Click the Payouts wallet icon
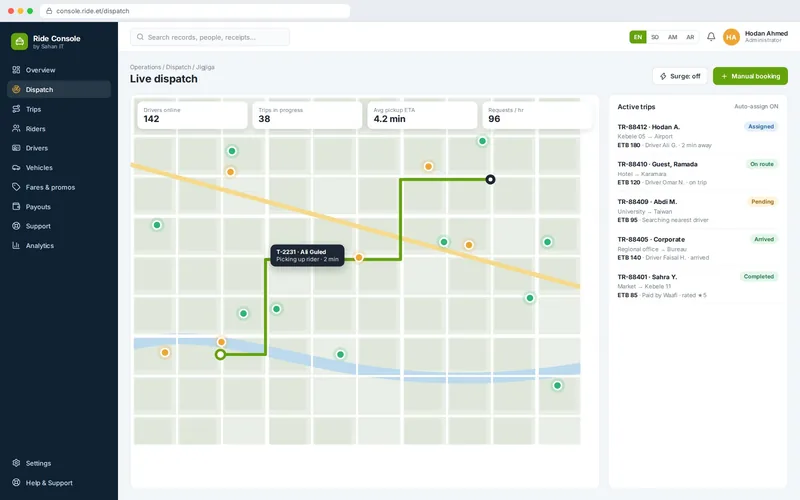Viewport: 800px width, 500px height. click(x=16, y=207)
